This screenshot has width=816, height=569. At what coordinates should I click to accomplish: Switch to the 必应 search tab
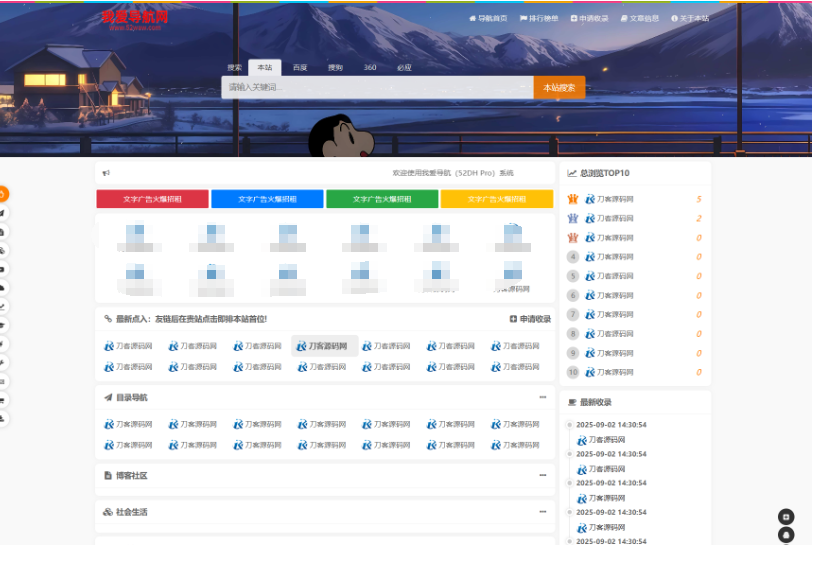pos(404,68)
